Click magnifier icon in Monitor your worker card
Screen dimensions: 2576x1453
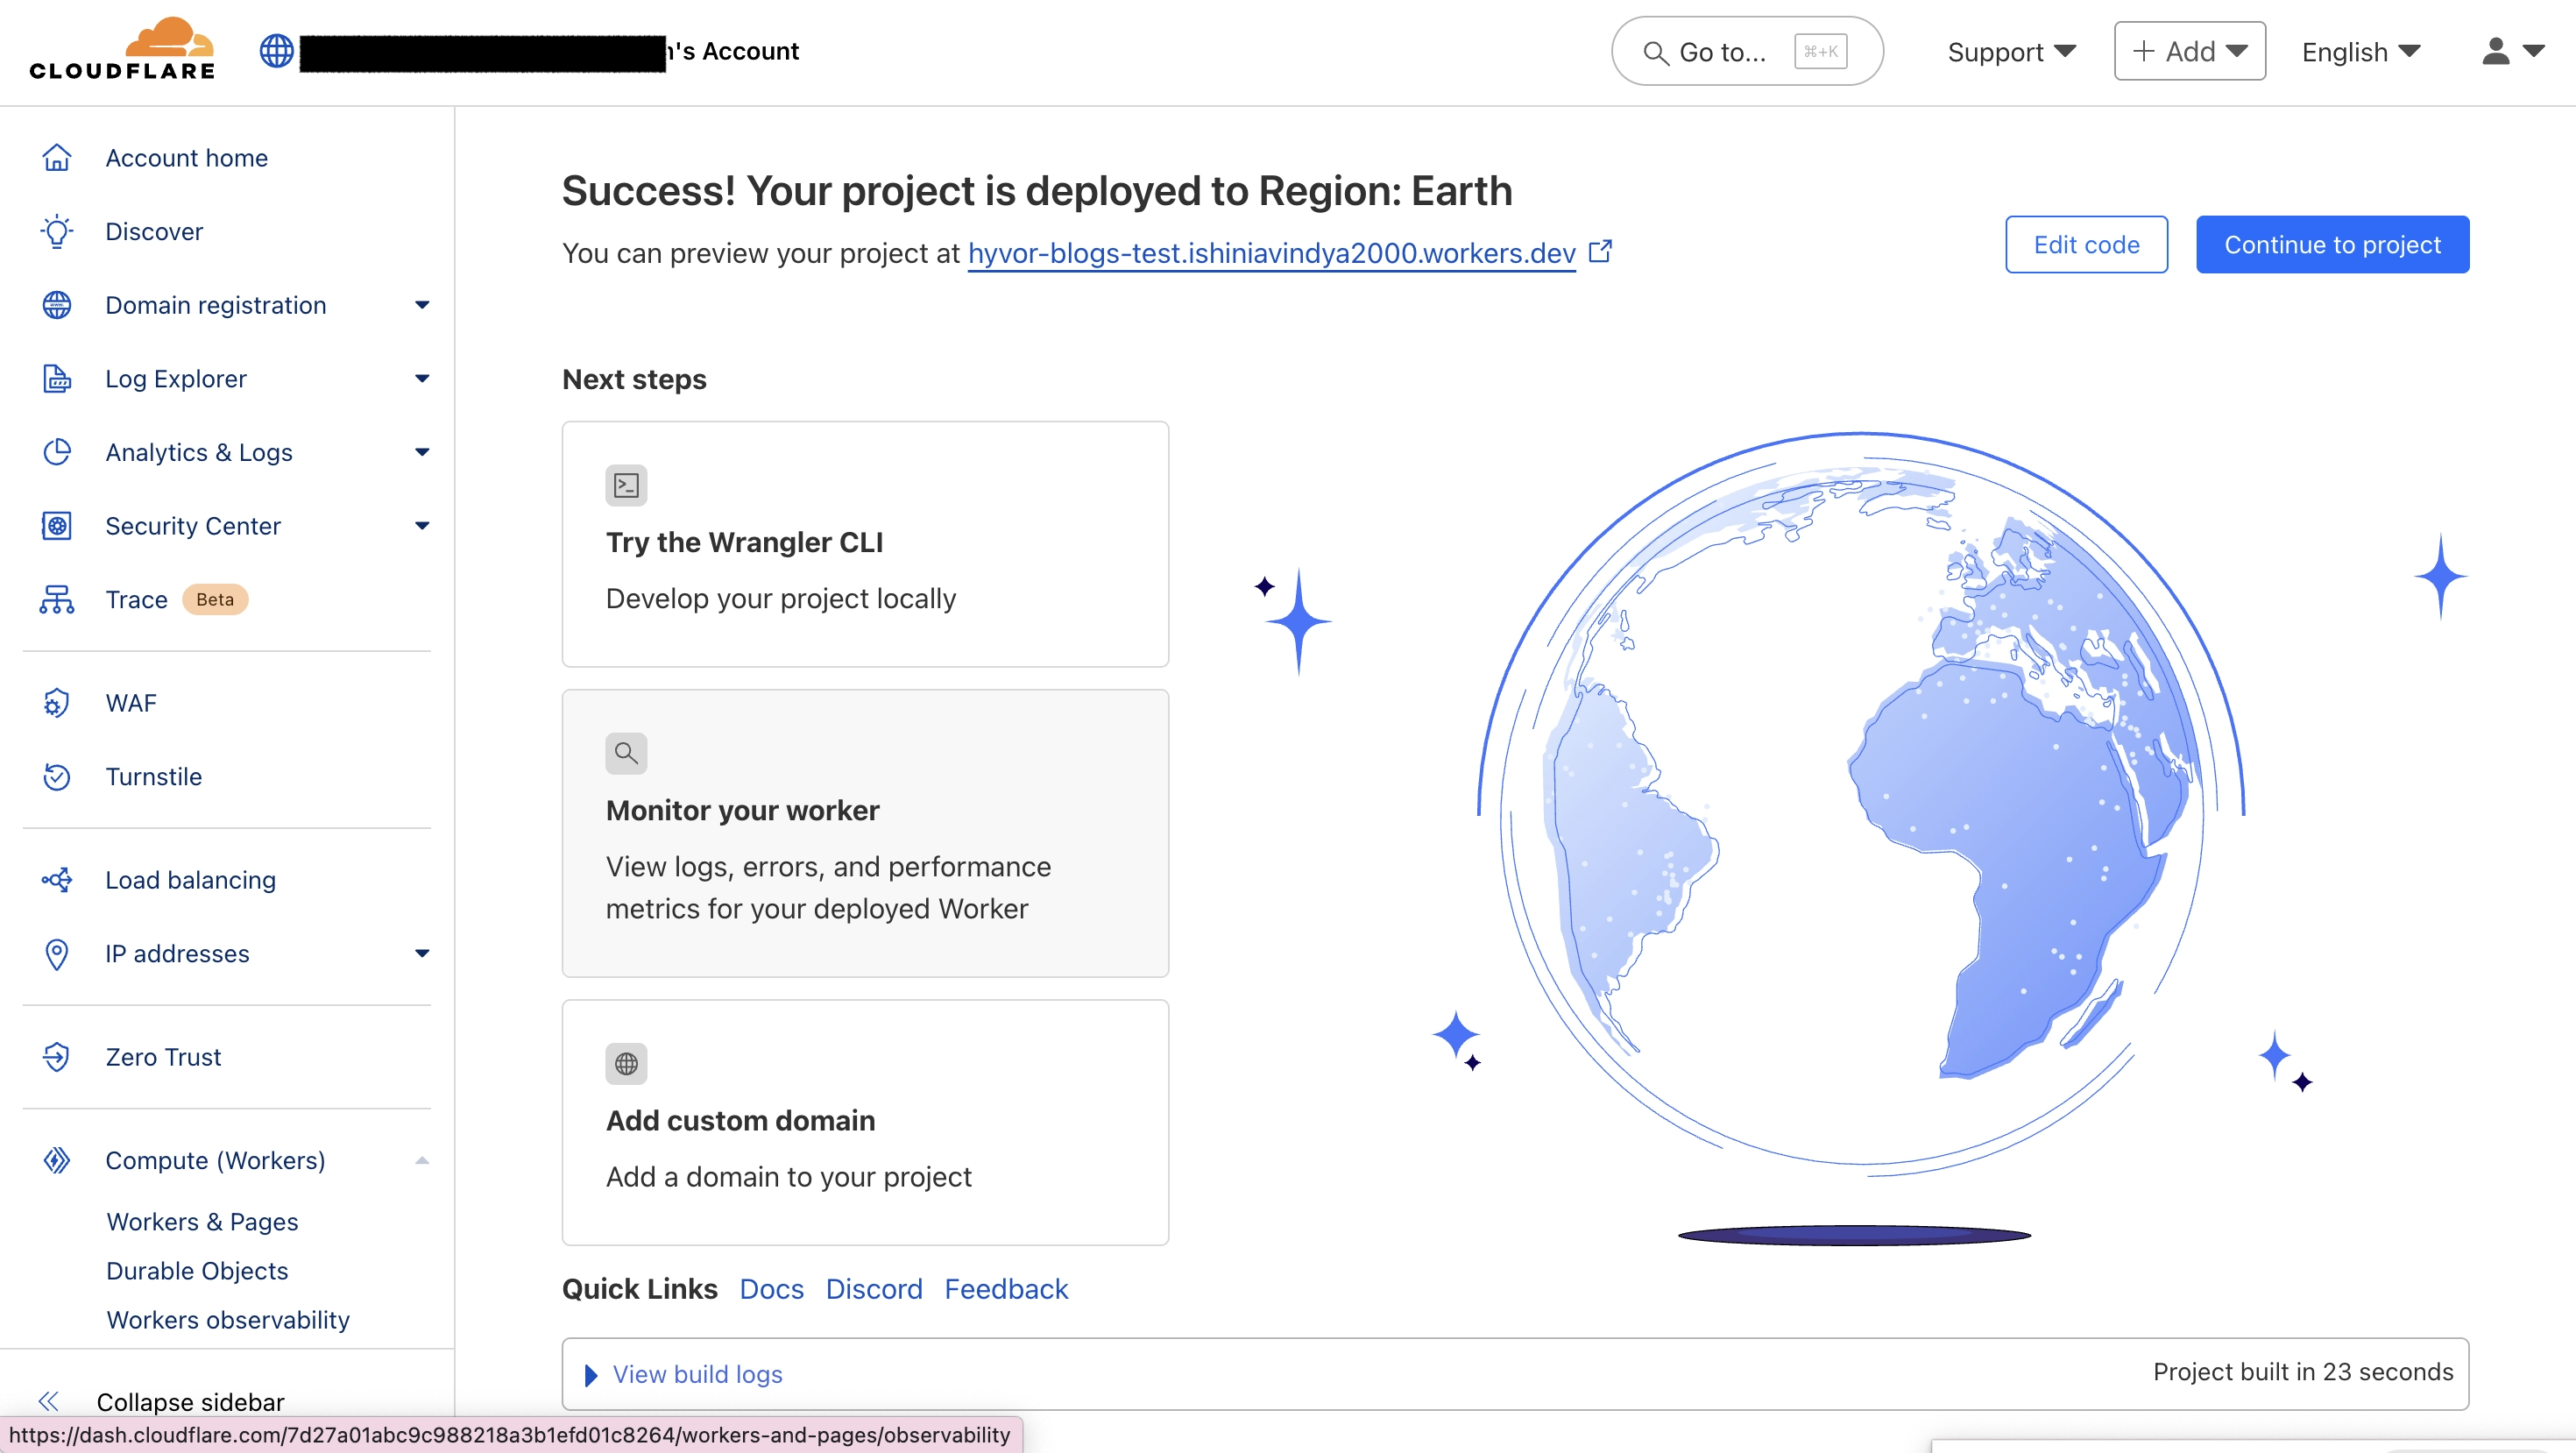[x=626, y=753]
